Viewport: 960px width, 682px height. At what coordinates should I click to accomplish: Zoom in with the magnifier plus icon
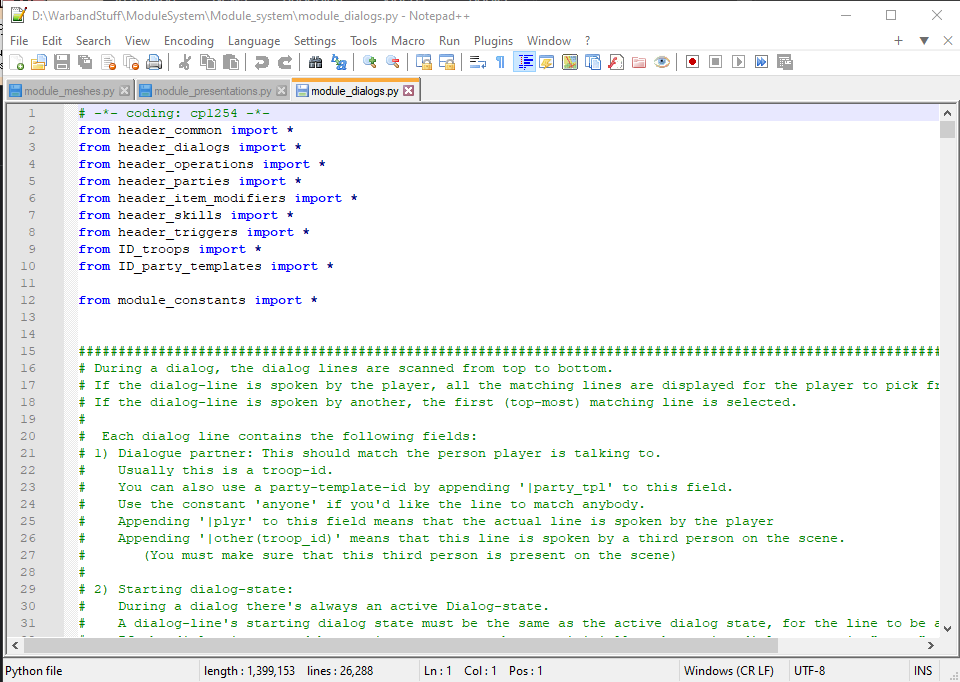[x=369, y=62]
